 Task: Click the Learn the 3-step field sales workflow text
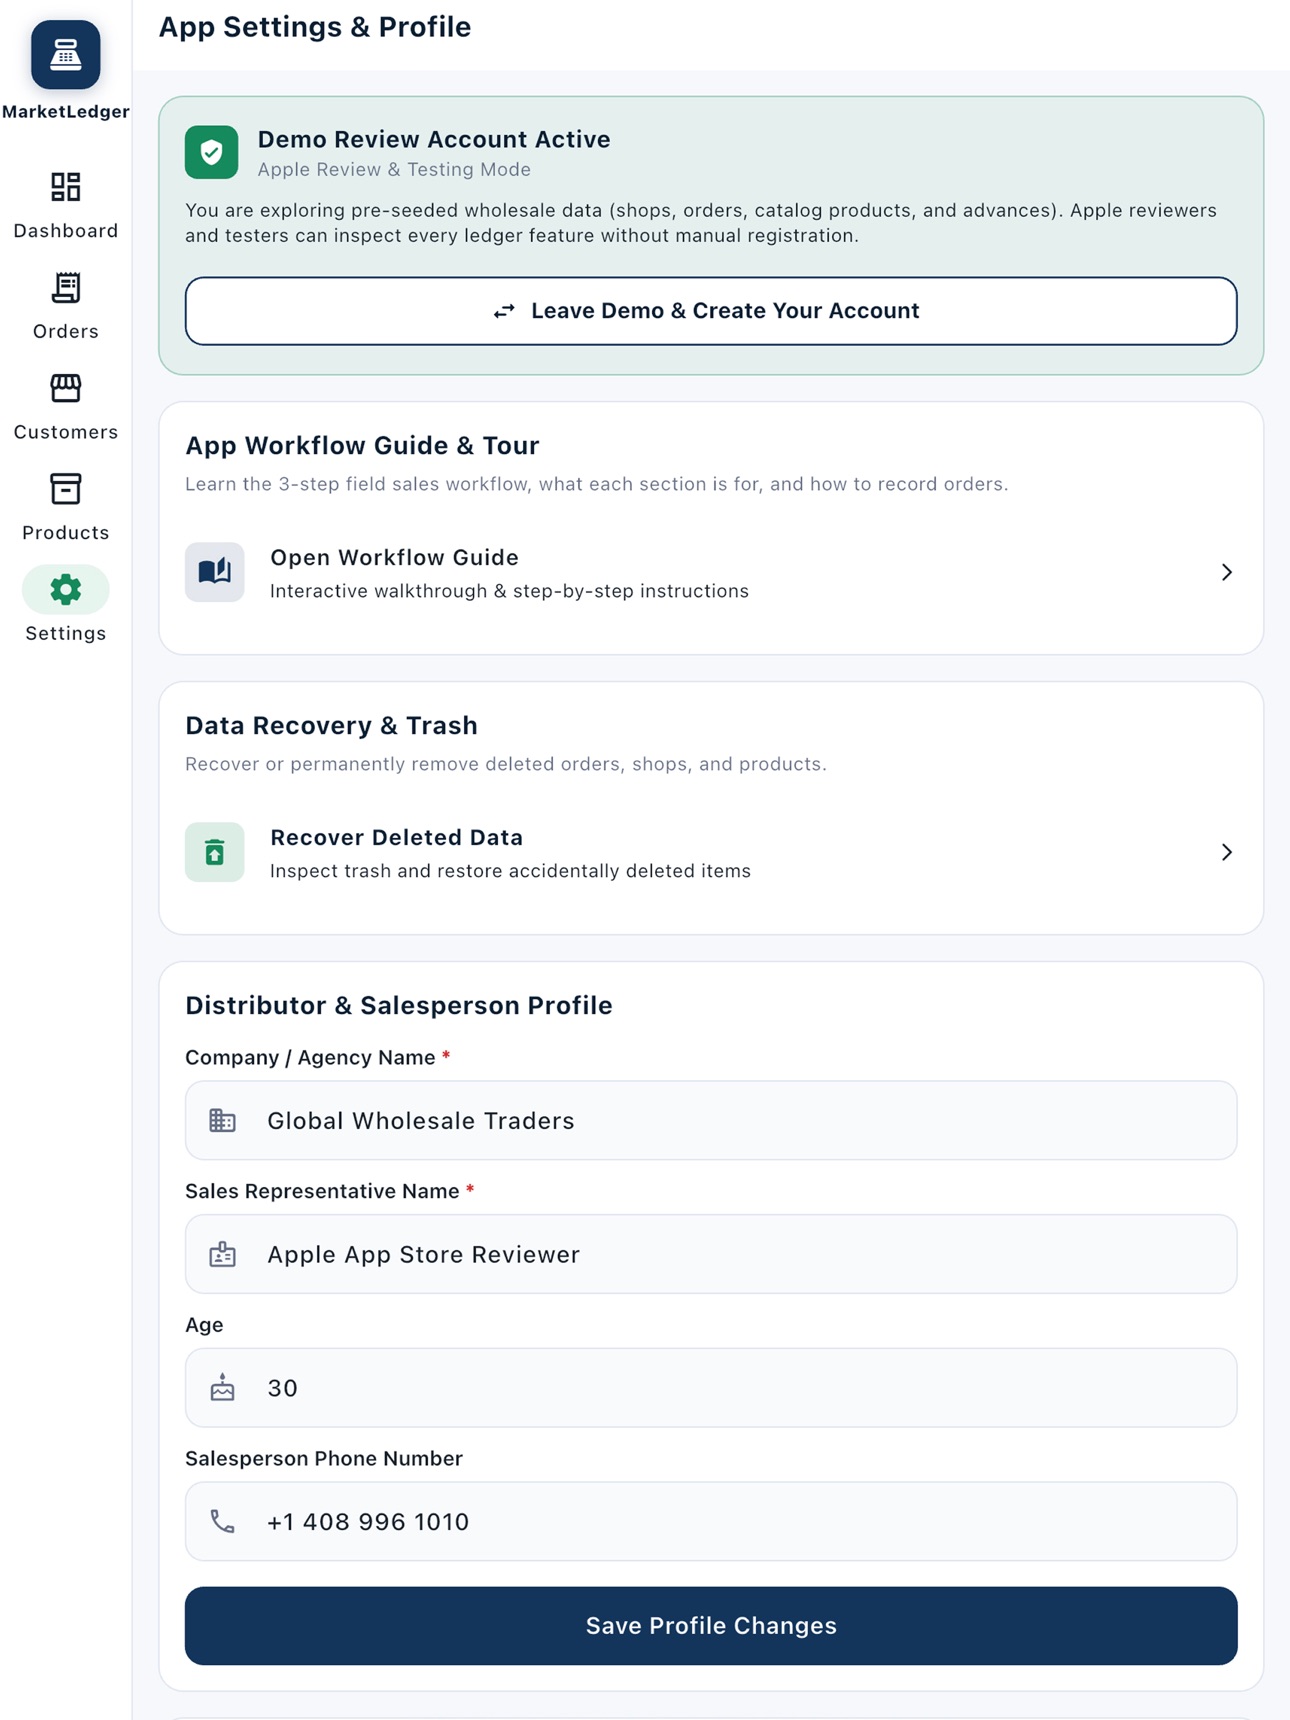(x=596, y=484)
